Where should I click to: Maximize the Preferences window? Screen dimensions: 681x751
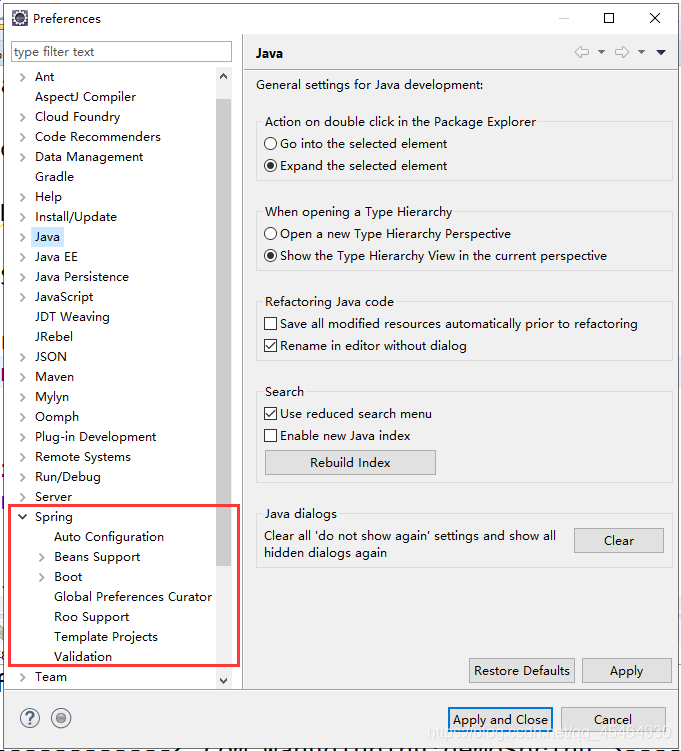coord(609,18)
